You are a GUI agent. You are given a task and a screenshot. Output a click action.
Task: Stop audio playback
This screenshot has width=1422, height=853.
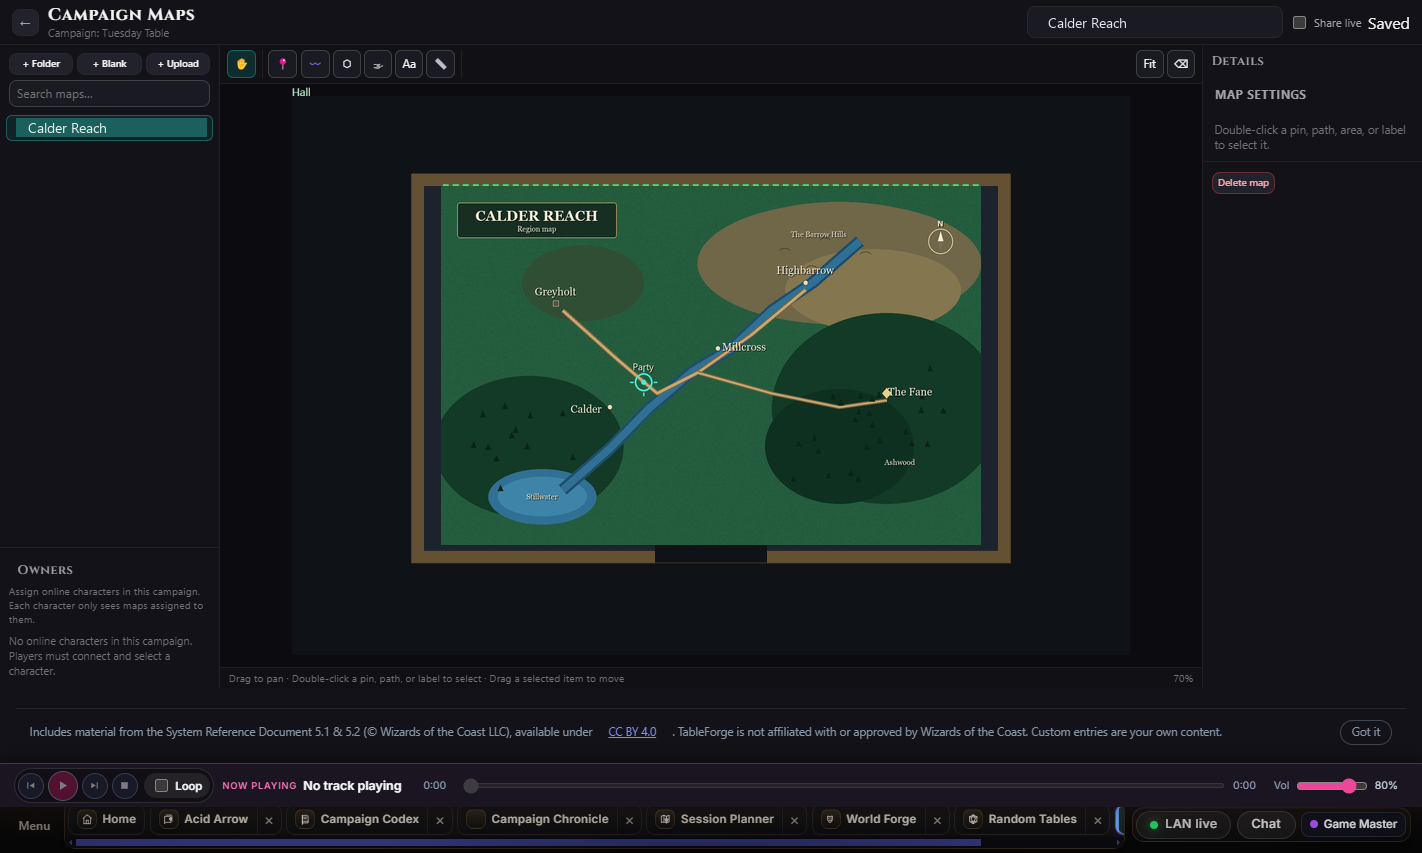[125, 786]
